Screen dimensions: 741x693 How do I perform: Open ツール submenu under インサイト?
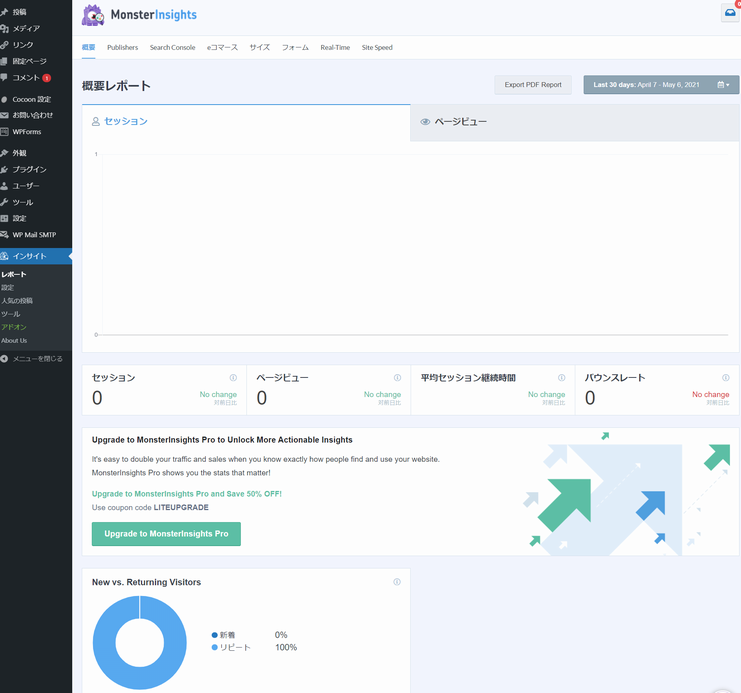(10, 314)
